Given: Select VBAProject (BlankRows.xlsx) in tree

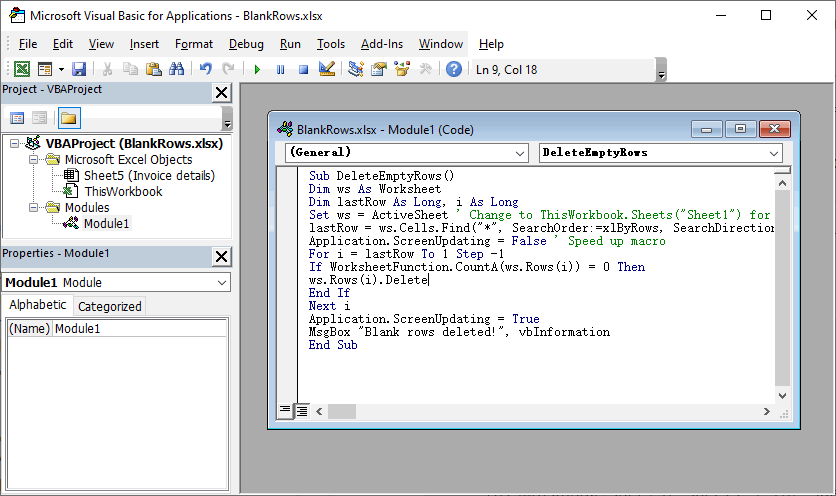Looking at the screenshot, I should (134, 143).
